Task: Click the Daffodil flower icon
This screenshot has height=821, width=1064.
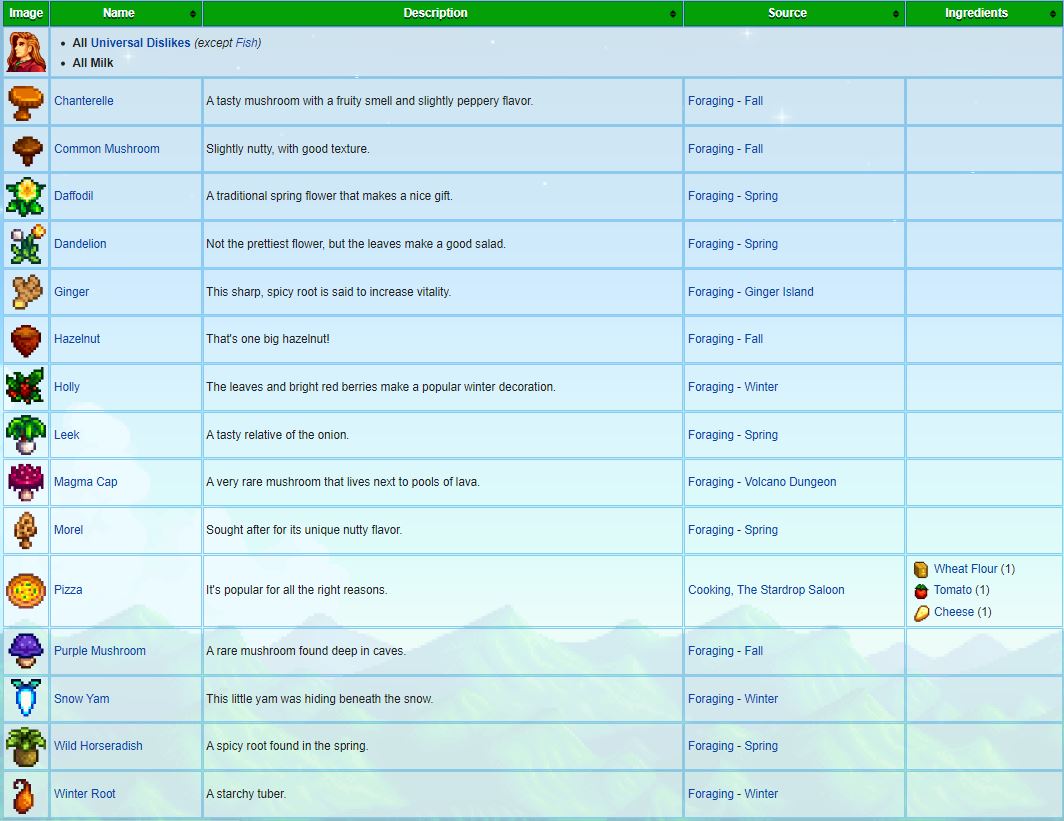Action: click(25, 196)
